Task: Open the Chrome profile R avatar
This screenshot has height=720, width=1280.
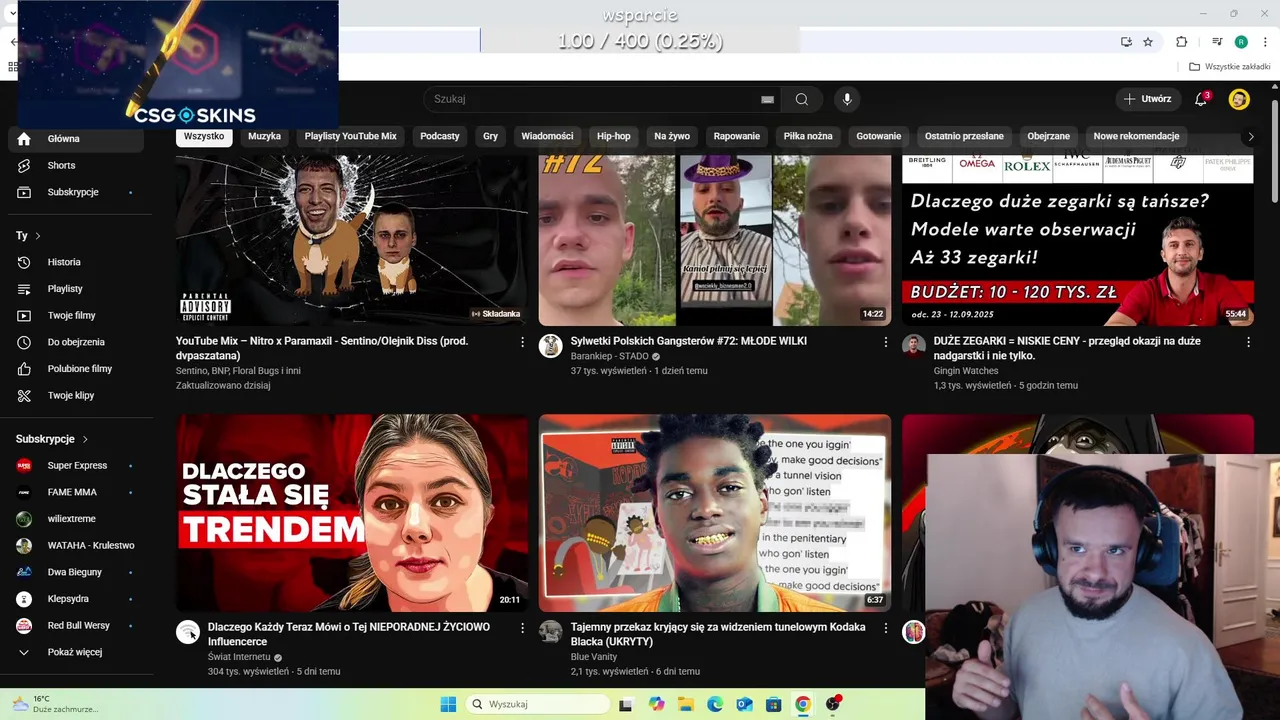Action: [1241, 42]
